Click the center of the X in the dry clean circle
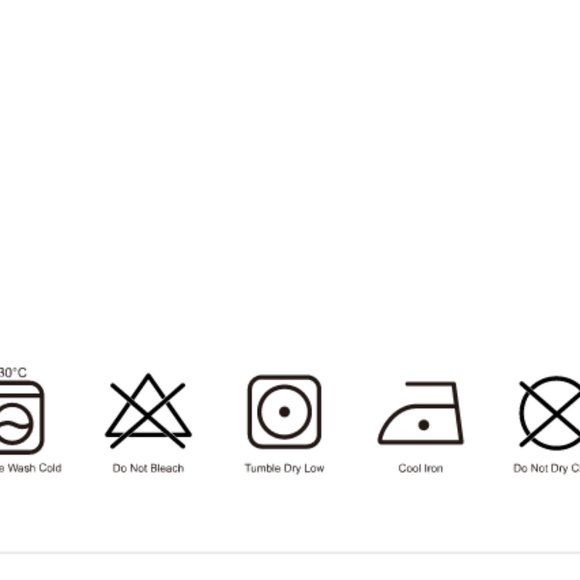The height and width of the screenshot is (580, 580). [554, 414]
